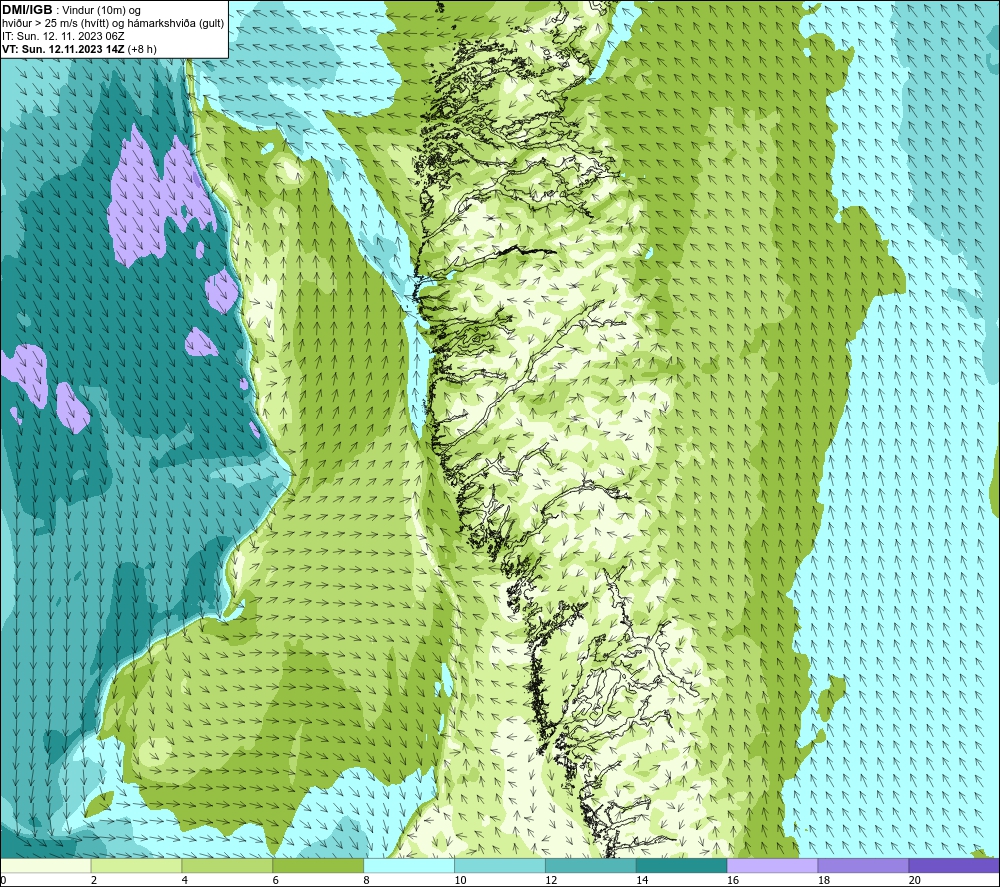Click the 12–14 m/s teal swatch

pyautogui.click(x=591, y=865)
